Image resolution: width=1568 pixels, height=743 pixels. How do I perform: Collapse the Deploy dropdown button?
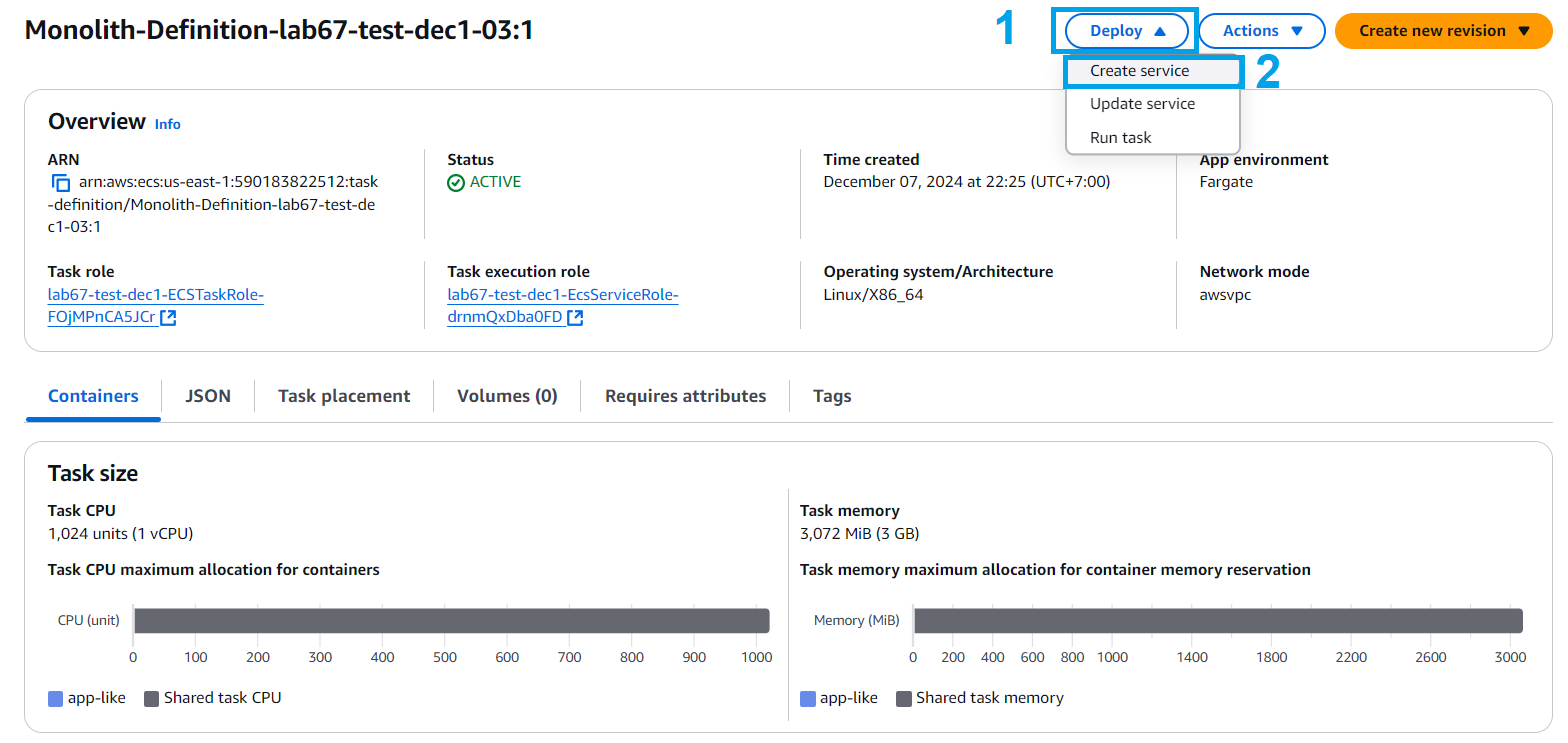(x=1128, y=31)
